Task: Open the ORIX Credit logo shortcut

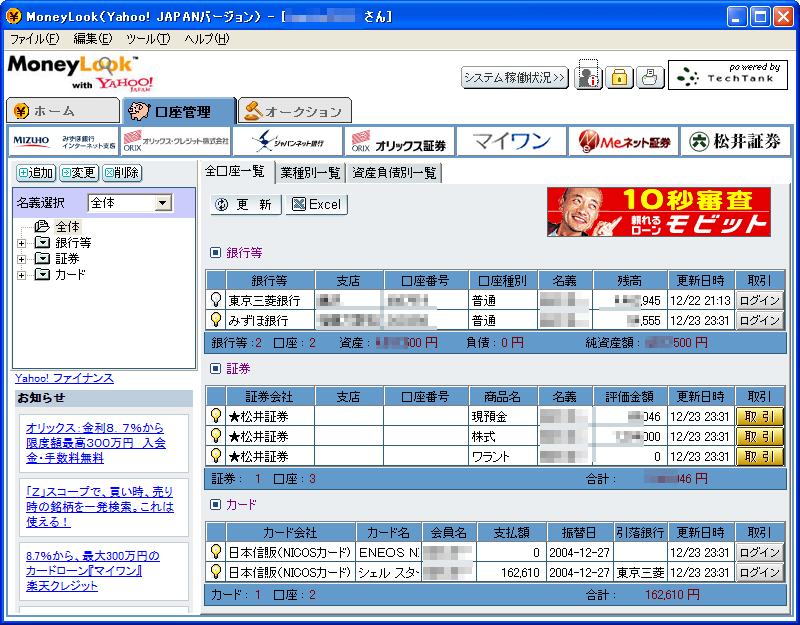Action: coord(176,141)
